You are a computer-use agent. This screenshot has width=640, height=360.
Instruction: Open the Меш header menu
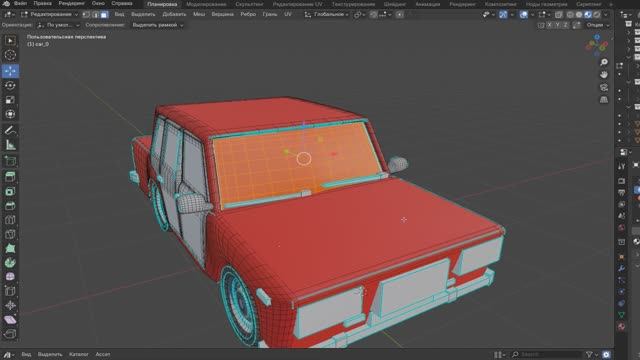199,14
